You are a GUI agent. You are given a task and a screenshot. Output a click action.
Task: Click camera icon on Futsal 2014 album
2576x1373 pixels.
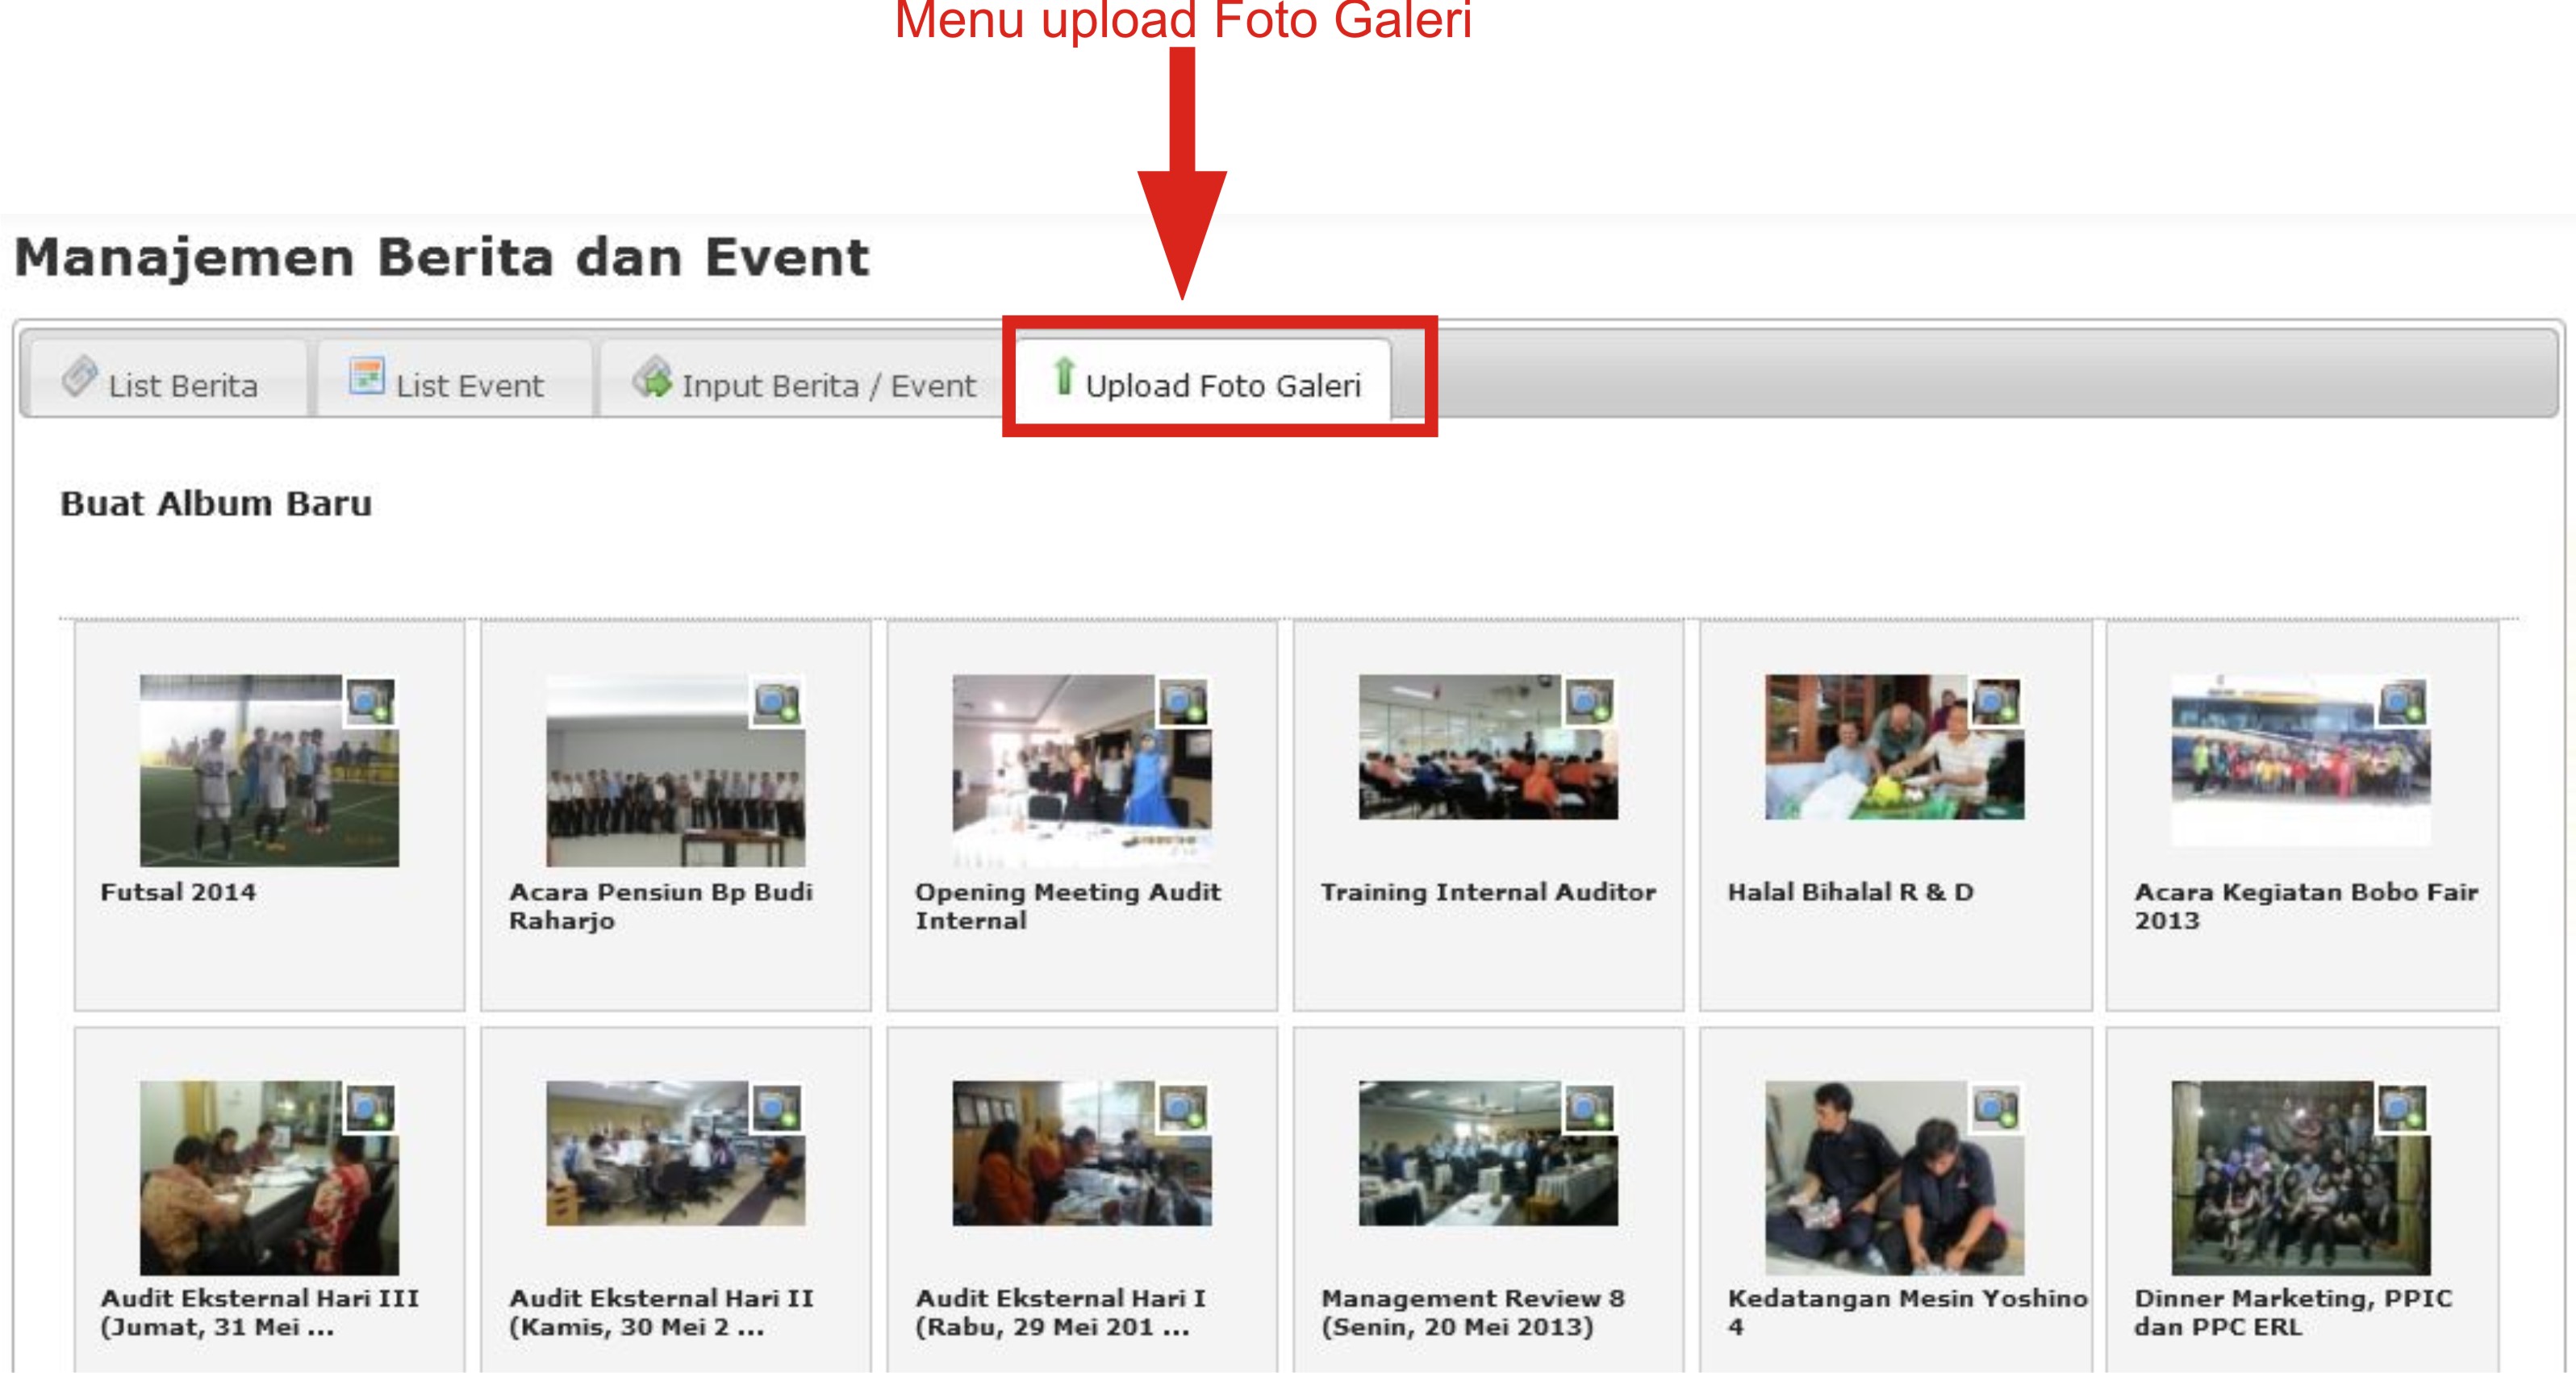[x=370, y=702]
